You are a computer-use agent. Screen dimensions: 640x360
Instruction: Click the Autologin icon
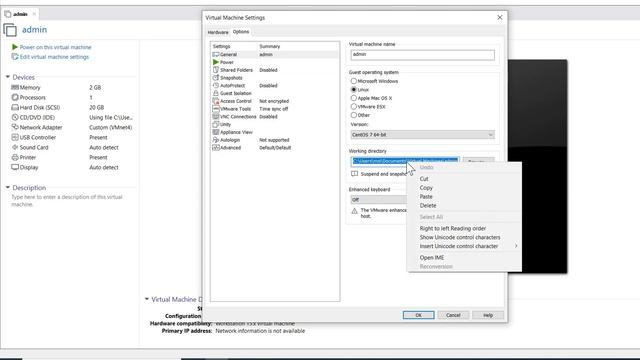(x=216, y=140)
